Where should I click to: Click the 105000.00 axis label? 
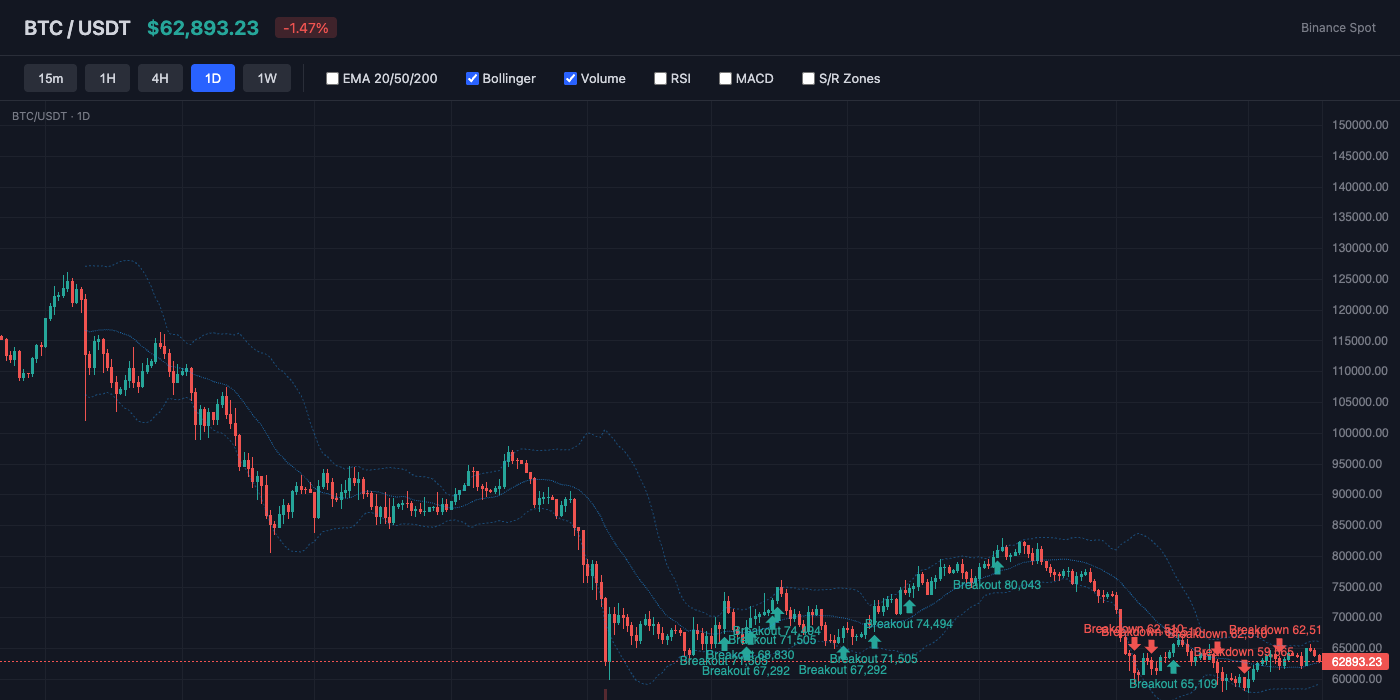pos(1361,402)
